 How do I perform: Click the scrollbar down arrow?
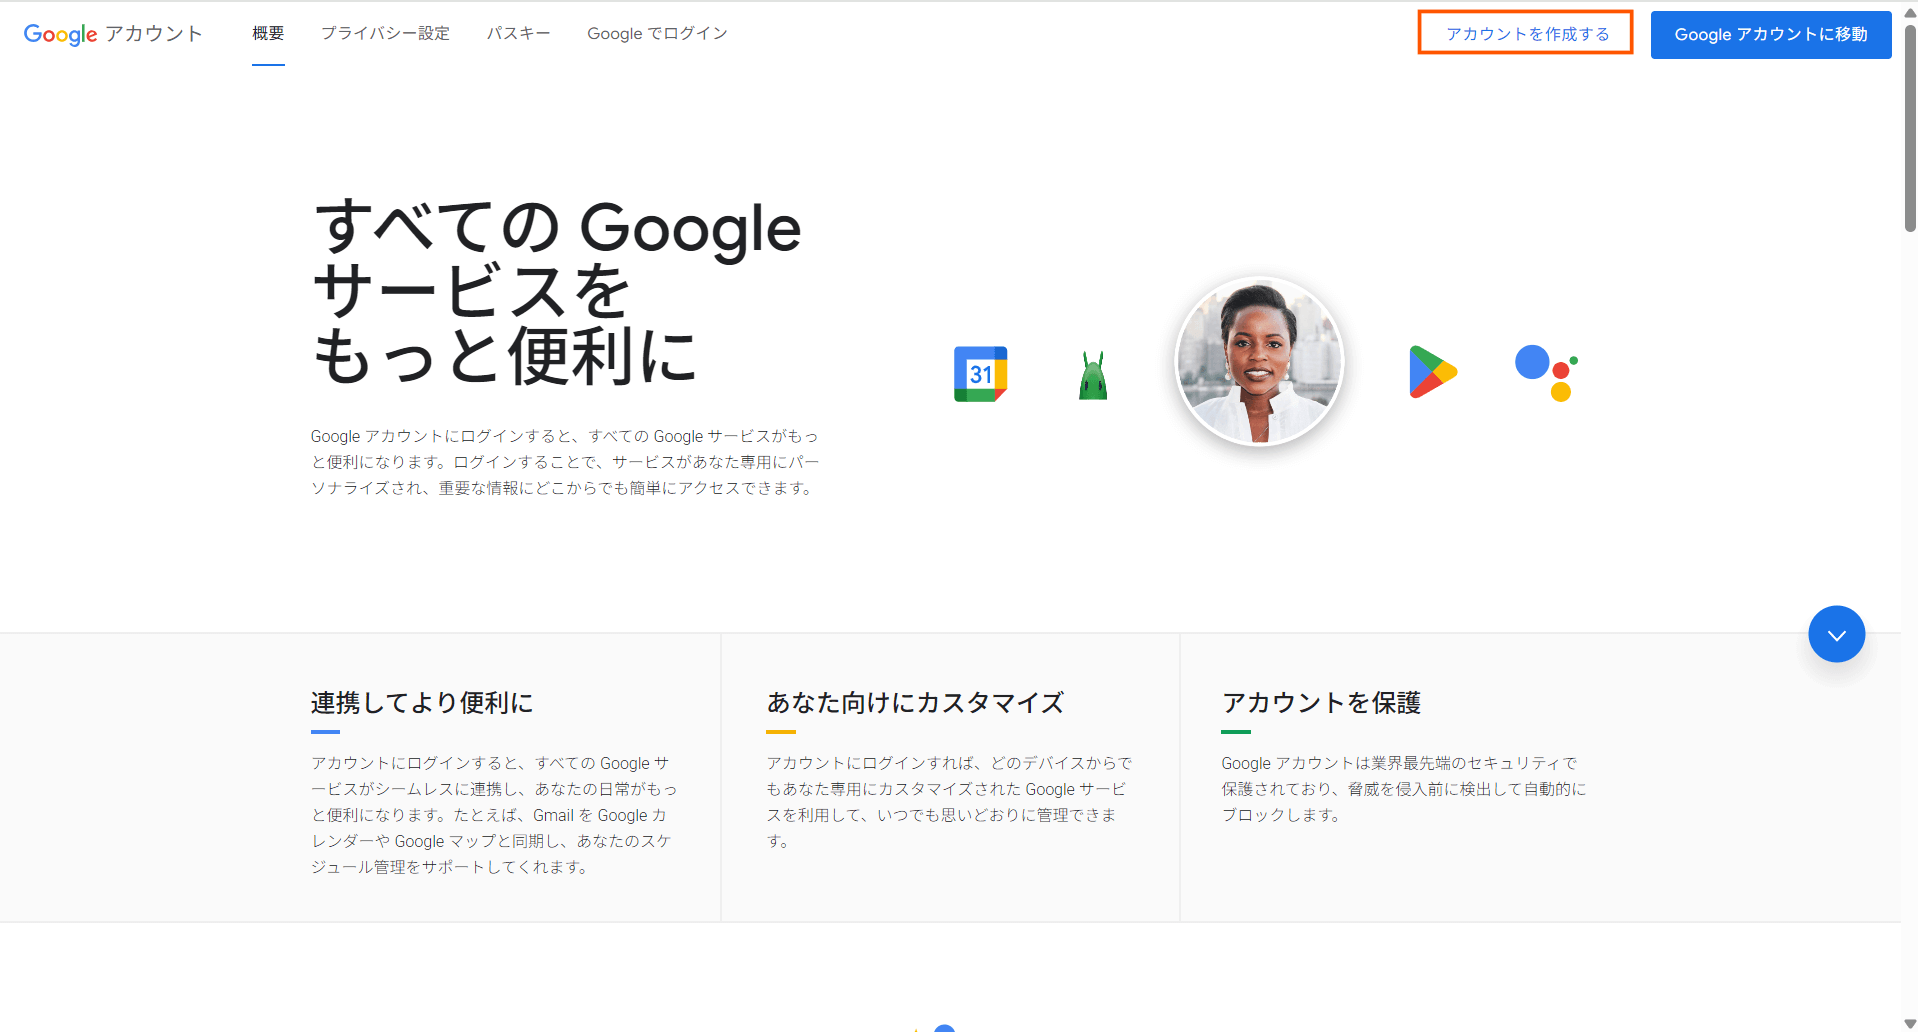[x=1910, y=1023]
